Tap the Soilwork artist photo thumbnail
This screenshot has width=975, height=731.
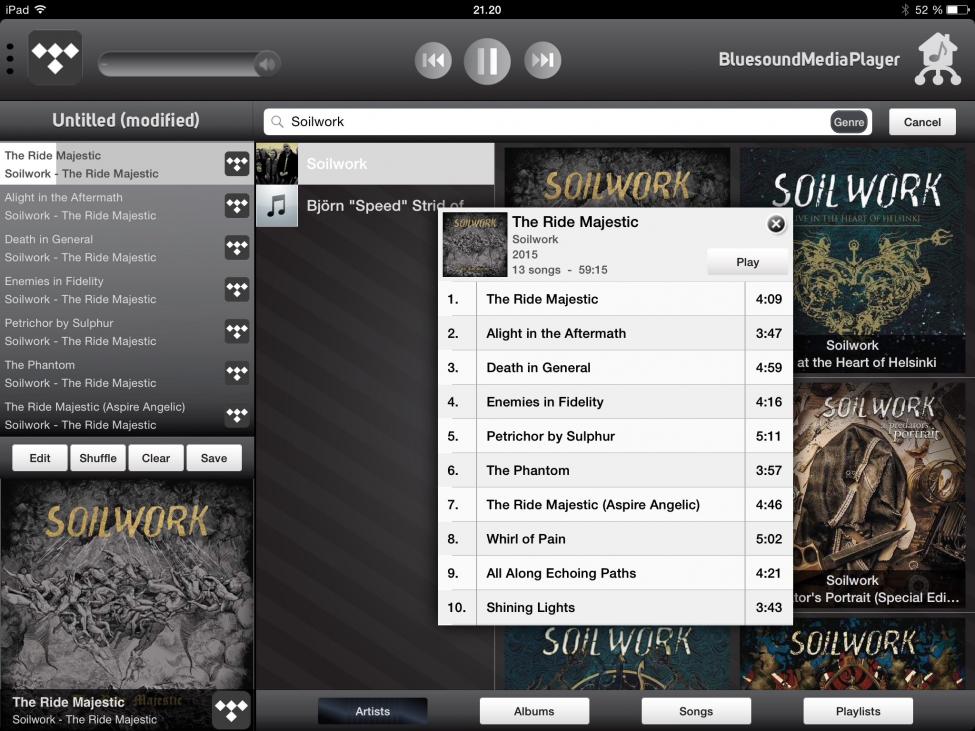tap(277, 163)
